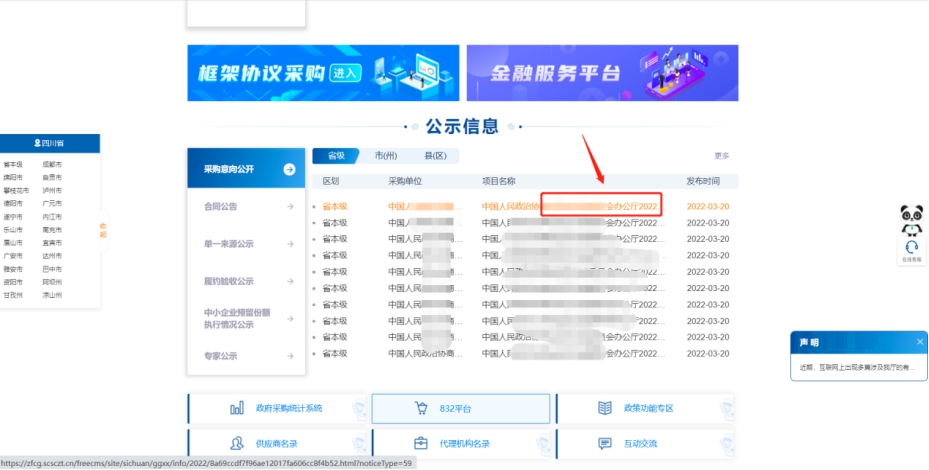929x470 pixels.
Task: Click the 政策功能专区 book icon
Action: [x=604, y=408]
